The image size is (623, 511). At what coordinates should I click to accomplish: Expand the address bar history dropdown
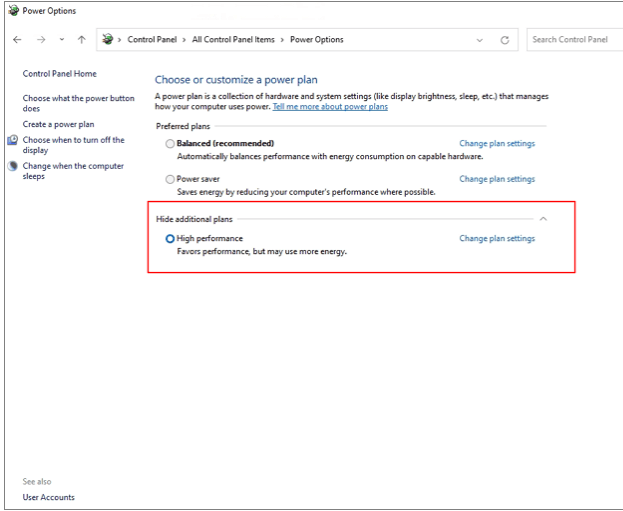[479, 40]
